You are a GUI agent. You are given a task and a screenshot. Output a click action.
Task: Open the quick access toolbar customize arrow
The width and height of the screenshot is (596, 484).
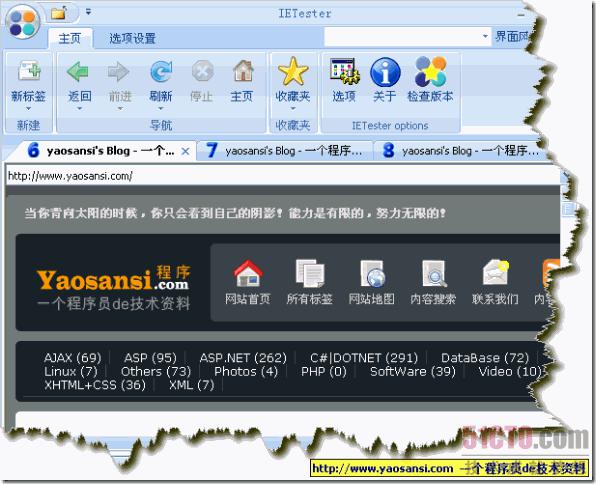(88, 12)
